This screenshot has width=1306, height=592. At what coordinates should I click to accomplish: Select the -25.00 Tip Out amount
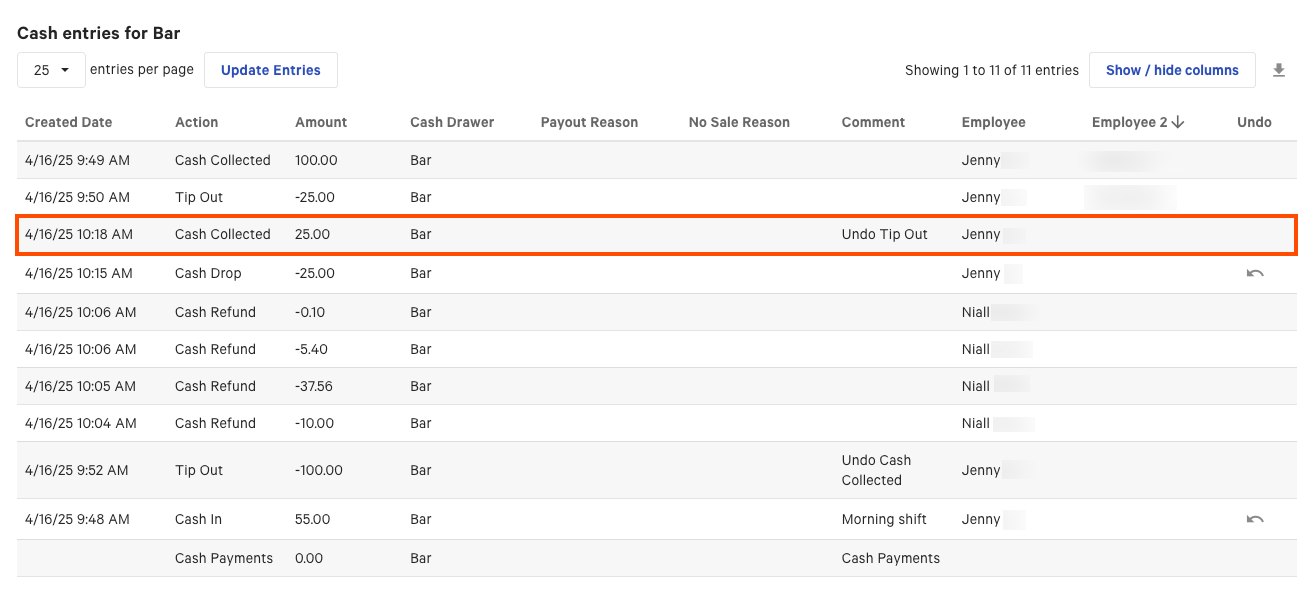(x=315, y=197)
